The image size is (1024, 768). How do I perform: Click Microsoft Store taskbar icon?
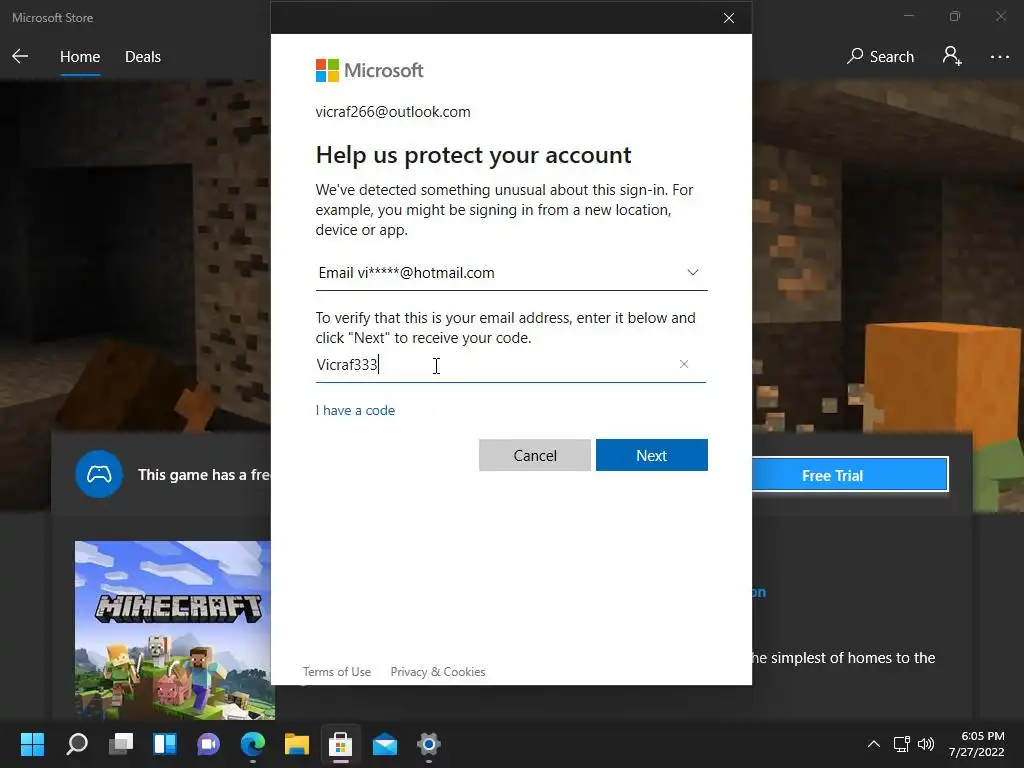(340, 744)
